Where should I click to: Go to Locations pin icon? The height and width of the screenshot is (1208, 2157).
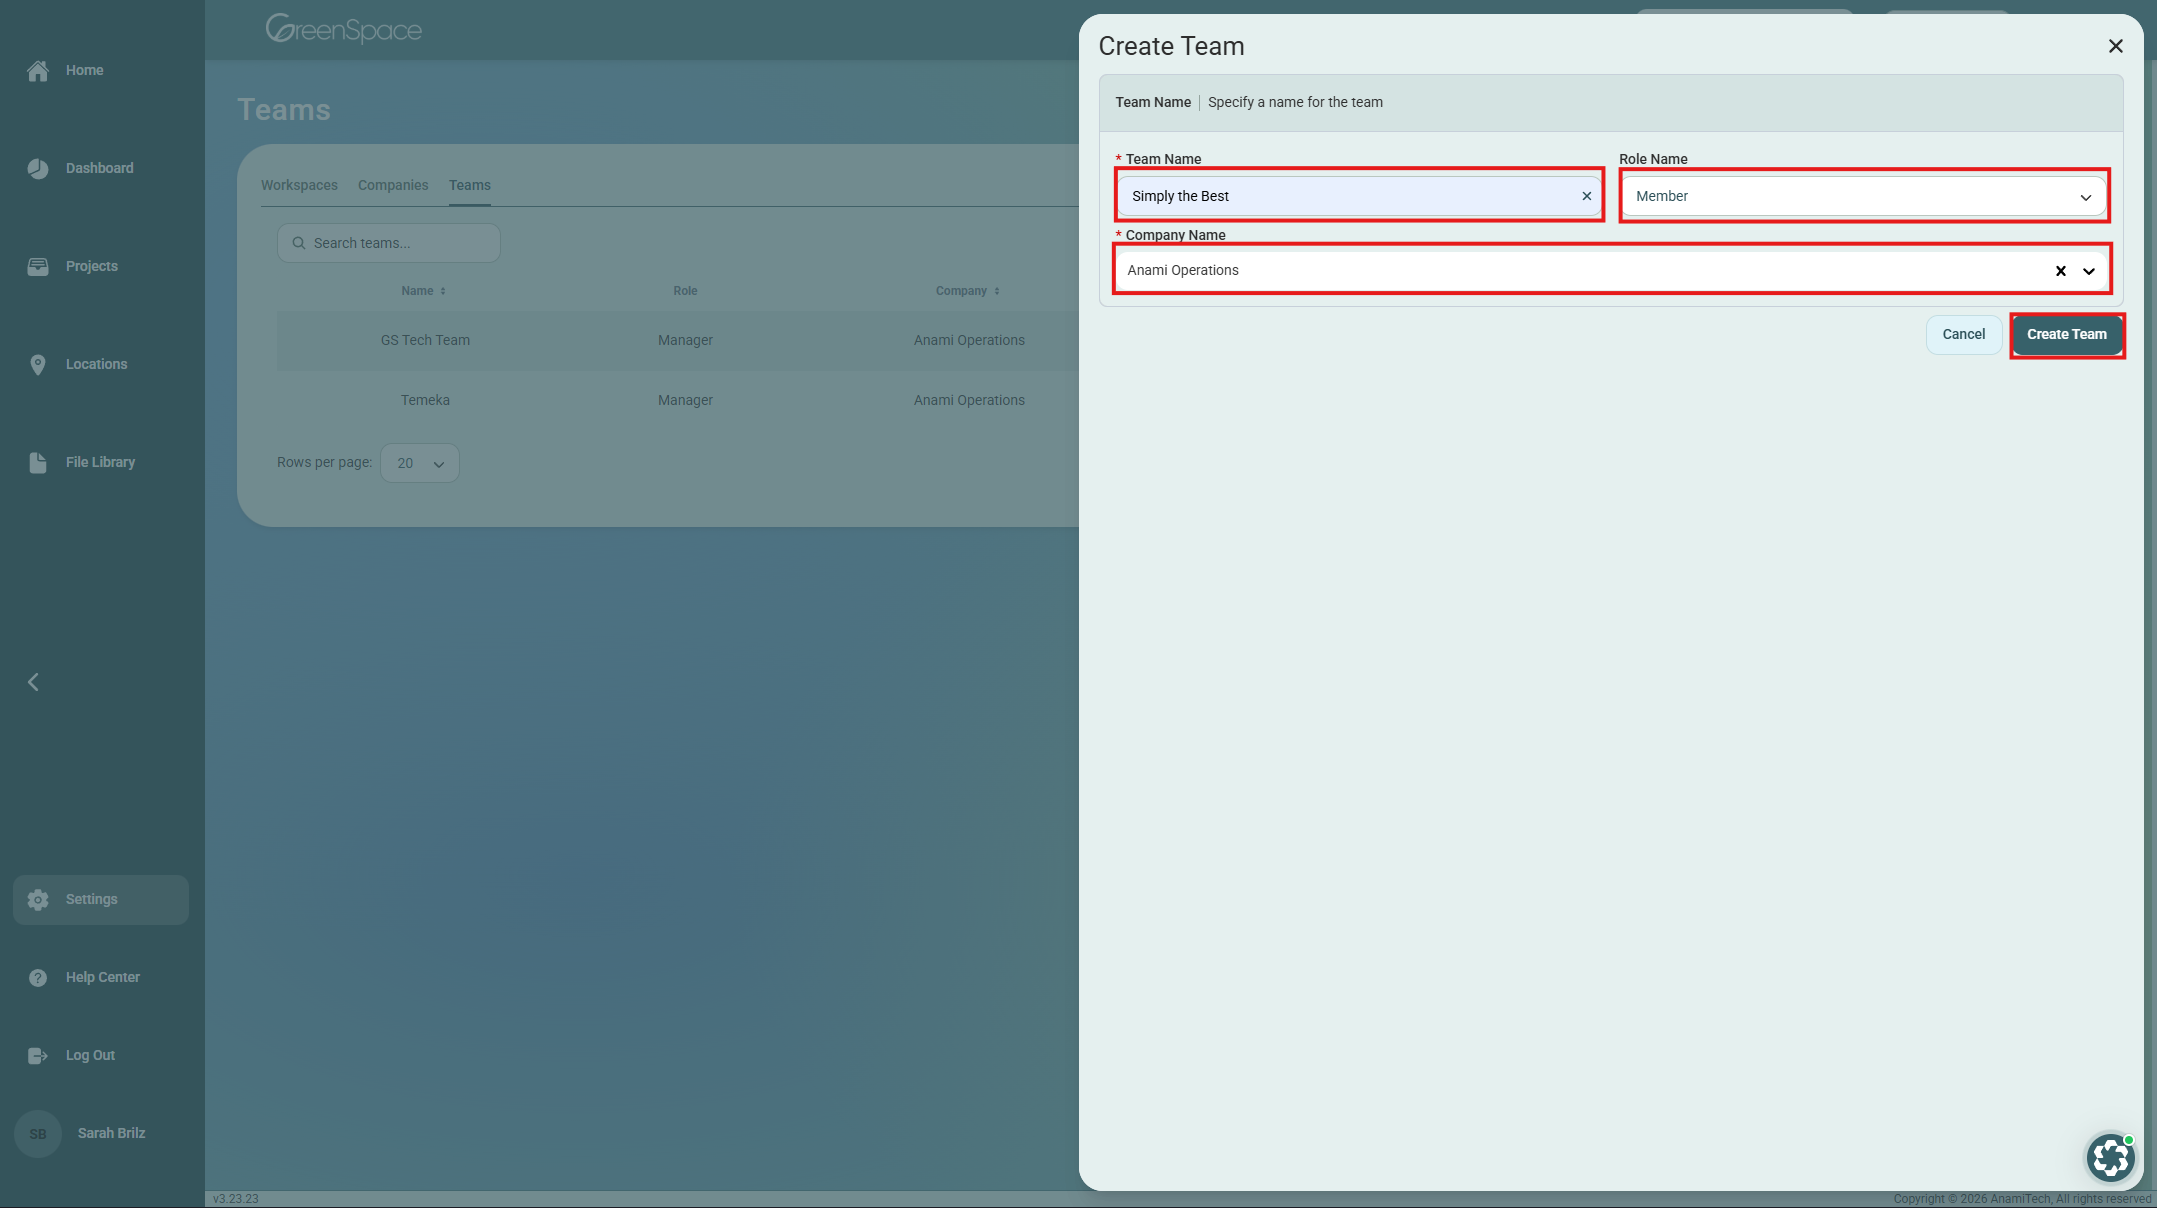[38, 365]
